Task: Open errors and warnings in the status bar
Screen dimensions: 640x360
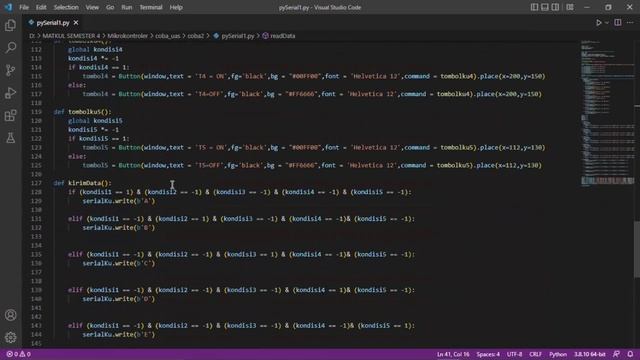Action: [18, 354]
